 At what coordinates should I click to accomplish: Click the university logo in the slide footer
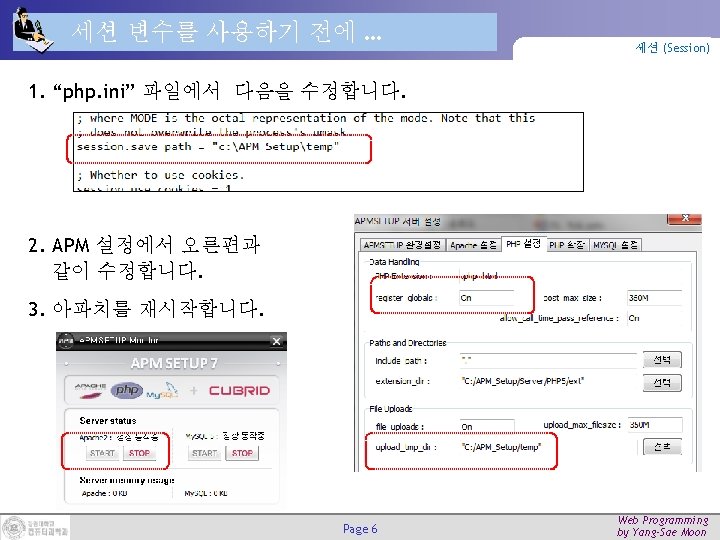(x=36, y=527)
